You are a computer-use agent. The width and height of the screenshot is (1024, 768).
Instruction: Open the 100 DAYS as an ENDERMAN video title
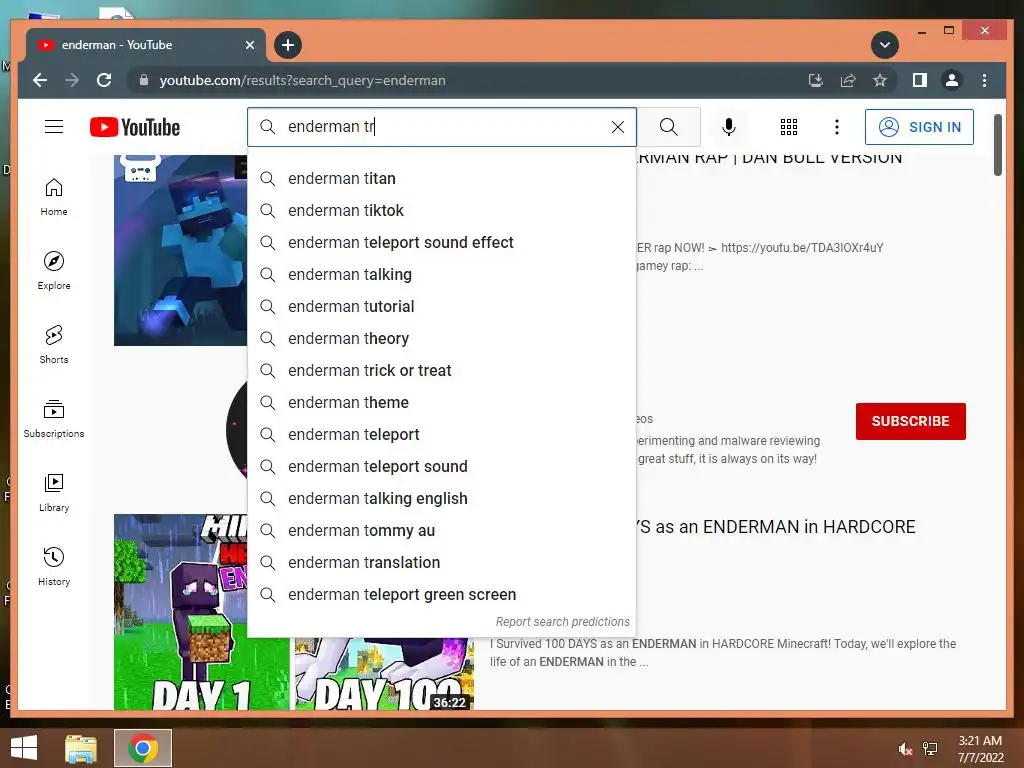(x=777, y=527)
